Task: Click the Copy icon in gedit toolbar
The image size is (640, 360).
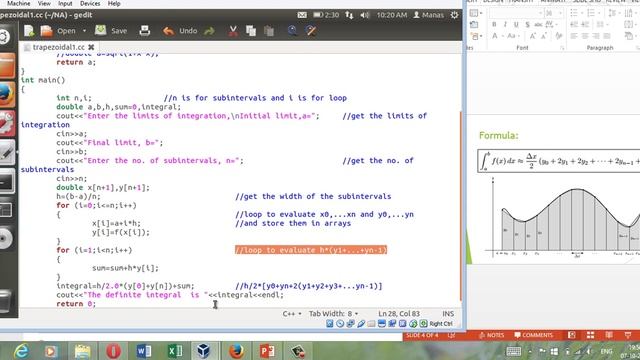Action: (251, 31)
